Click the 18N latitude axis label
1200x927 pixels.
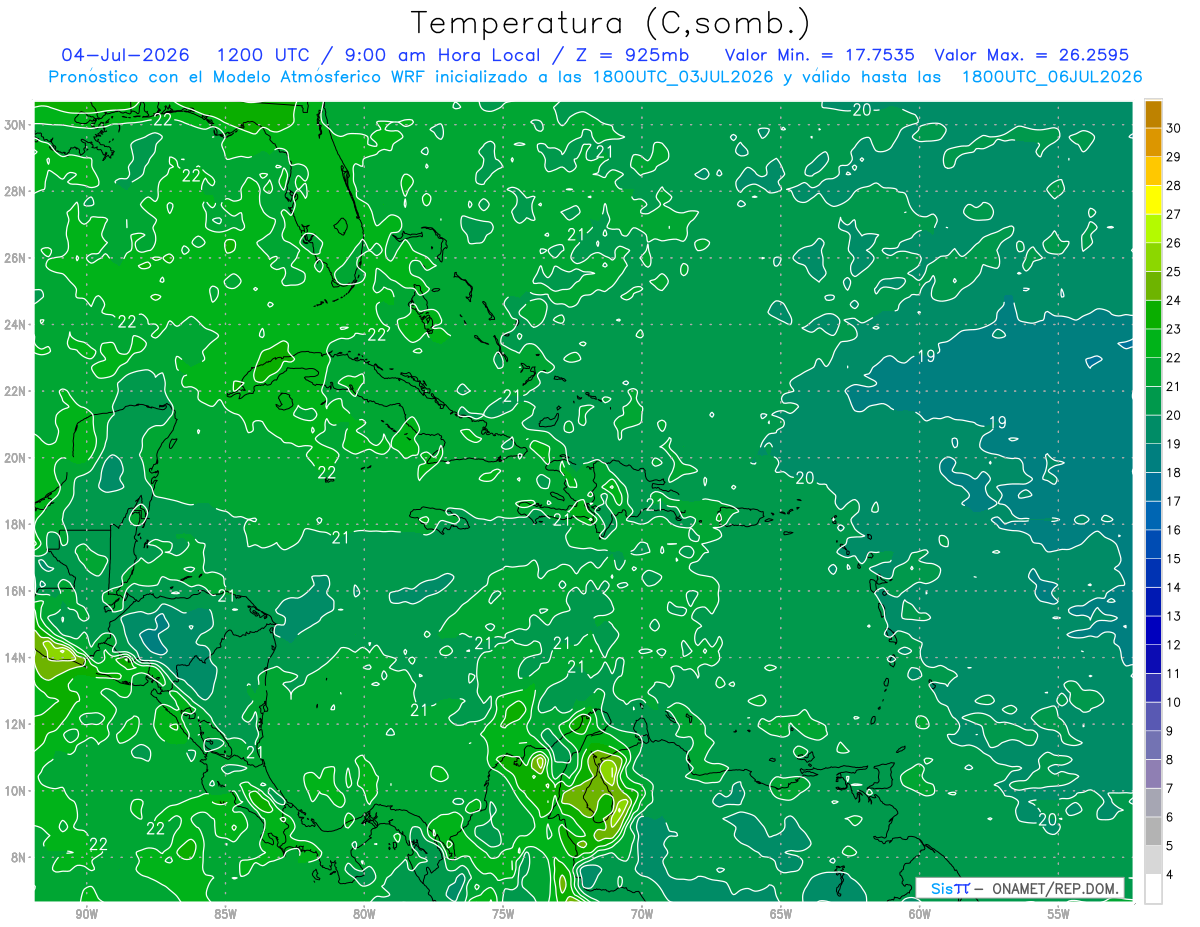click(16, 524)
